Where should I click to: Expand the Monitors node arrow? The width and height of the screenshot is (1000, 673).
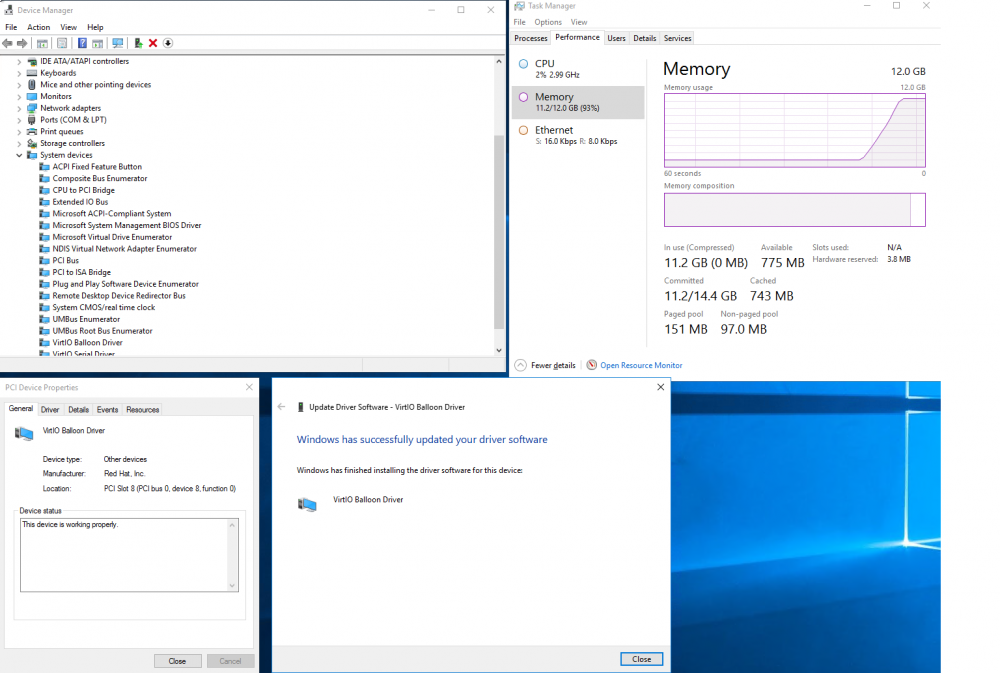pos(19,97)
